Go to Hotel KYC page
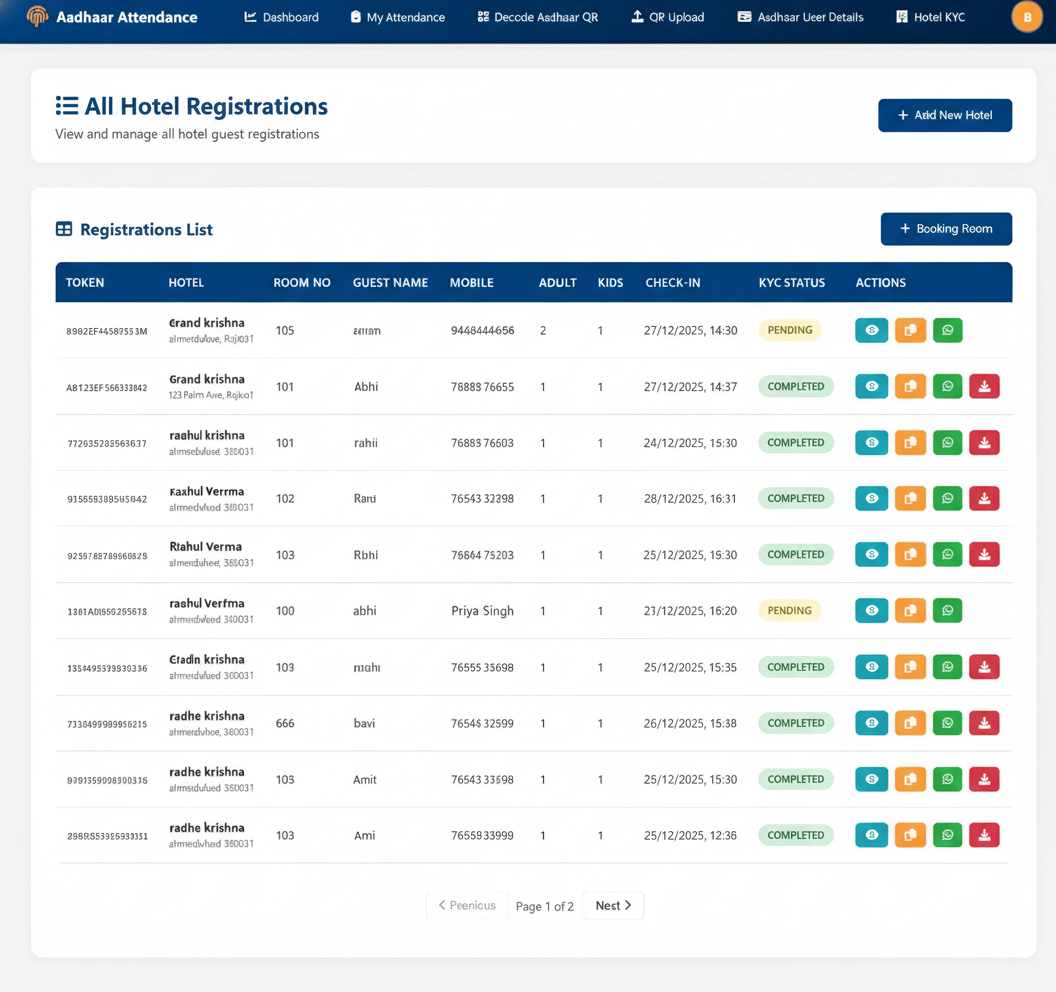The height and width of the screenshot is (992, 1056). [930, 17]
